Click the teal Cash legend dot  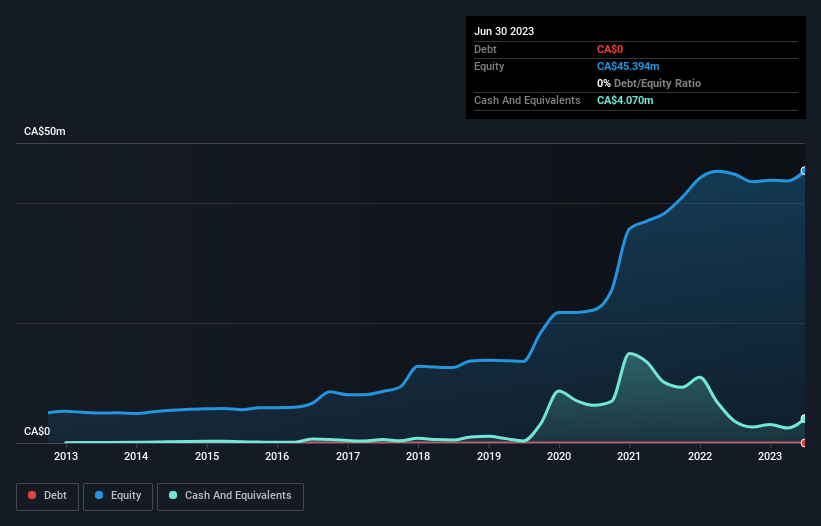click(x=173, y=495)
